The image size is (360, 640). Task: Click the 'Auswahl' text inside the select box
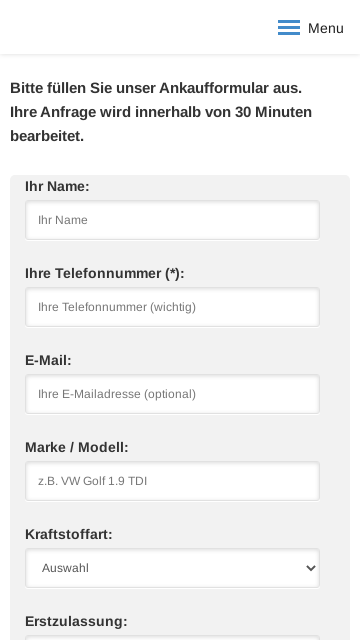click(65, 568)
